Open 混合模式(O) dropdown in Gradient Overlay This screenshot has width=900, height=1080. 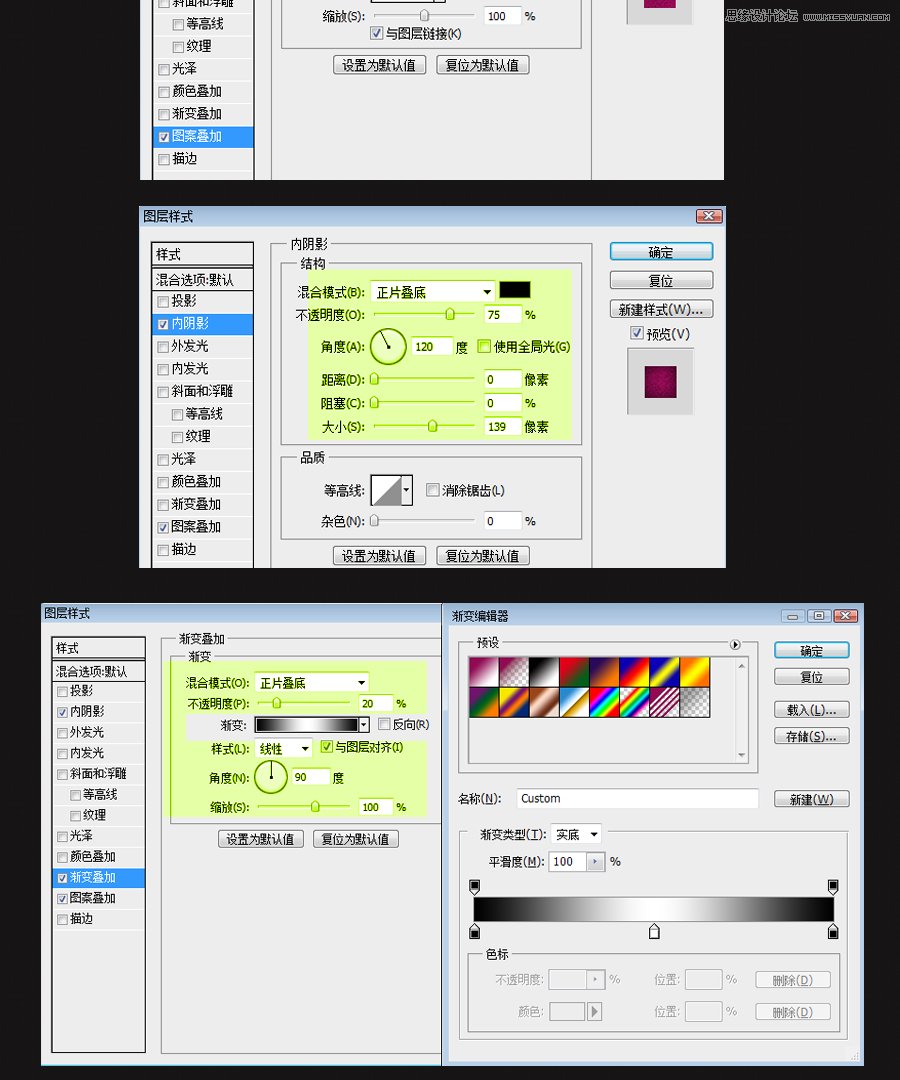(x=312, y=683)
